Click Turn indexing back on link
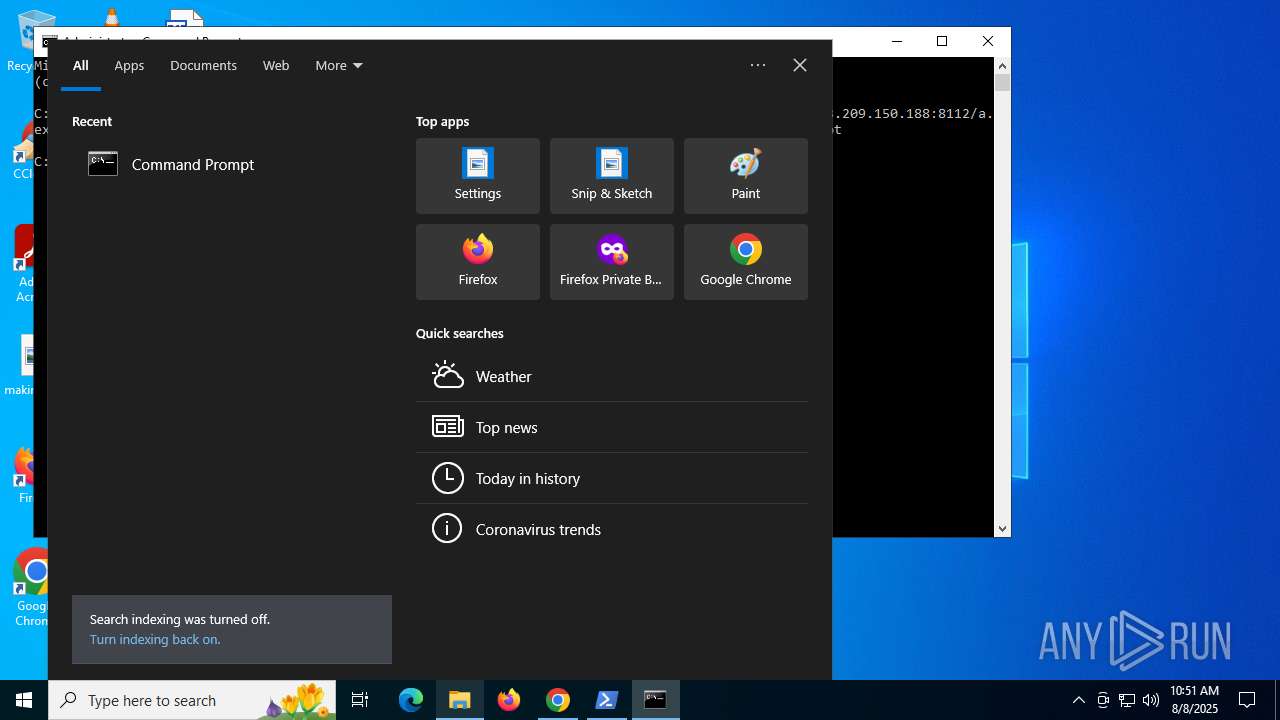This screenshot has width=1280, height=720. pyautogui.click(x=155, y=640)
